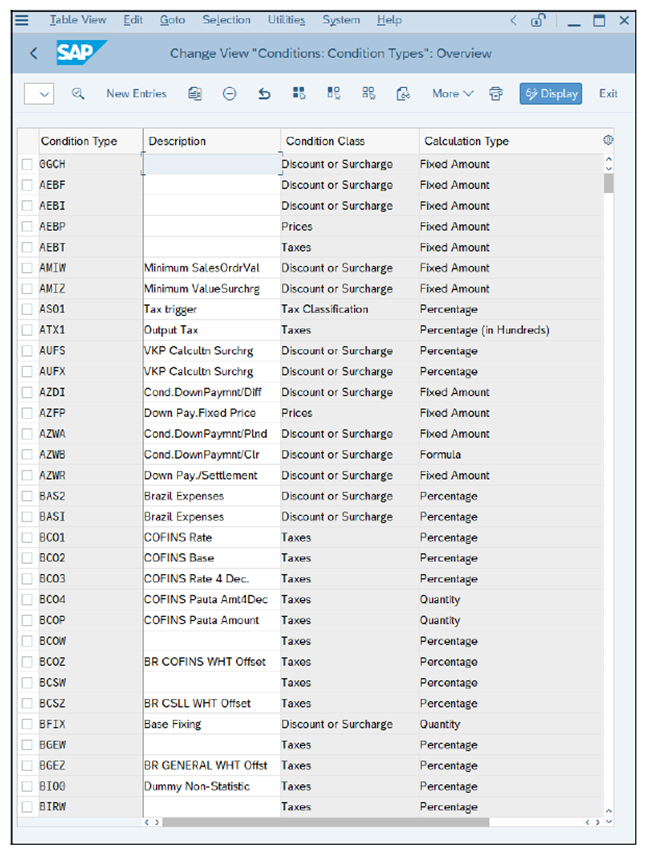Open the hamburger menu icon
Screen dimensions: 646x855
tap(22, 20)
